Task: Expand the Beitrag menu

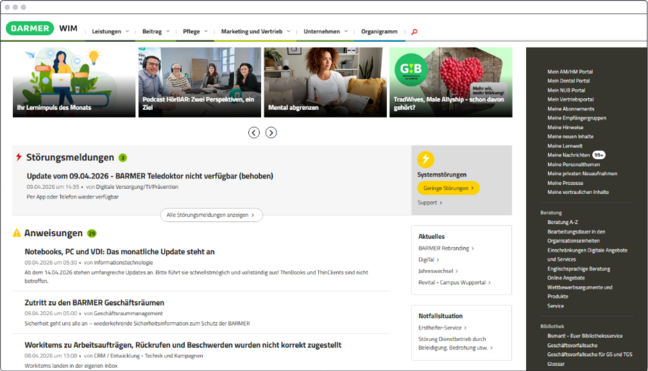Action: [x=156, y=31]
